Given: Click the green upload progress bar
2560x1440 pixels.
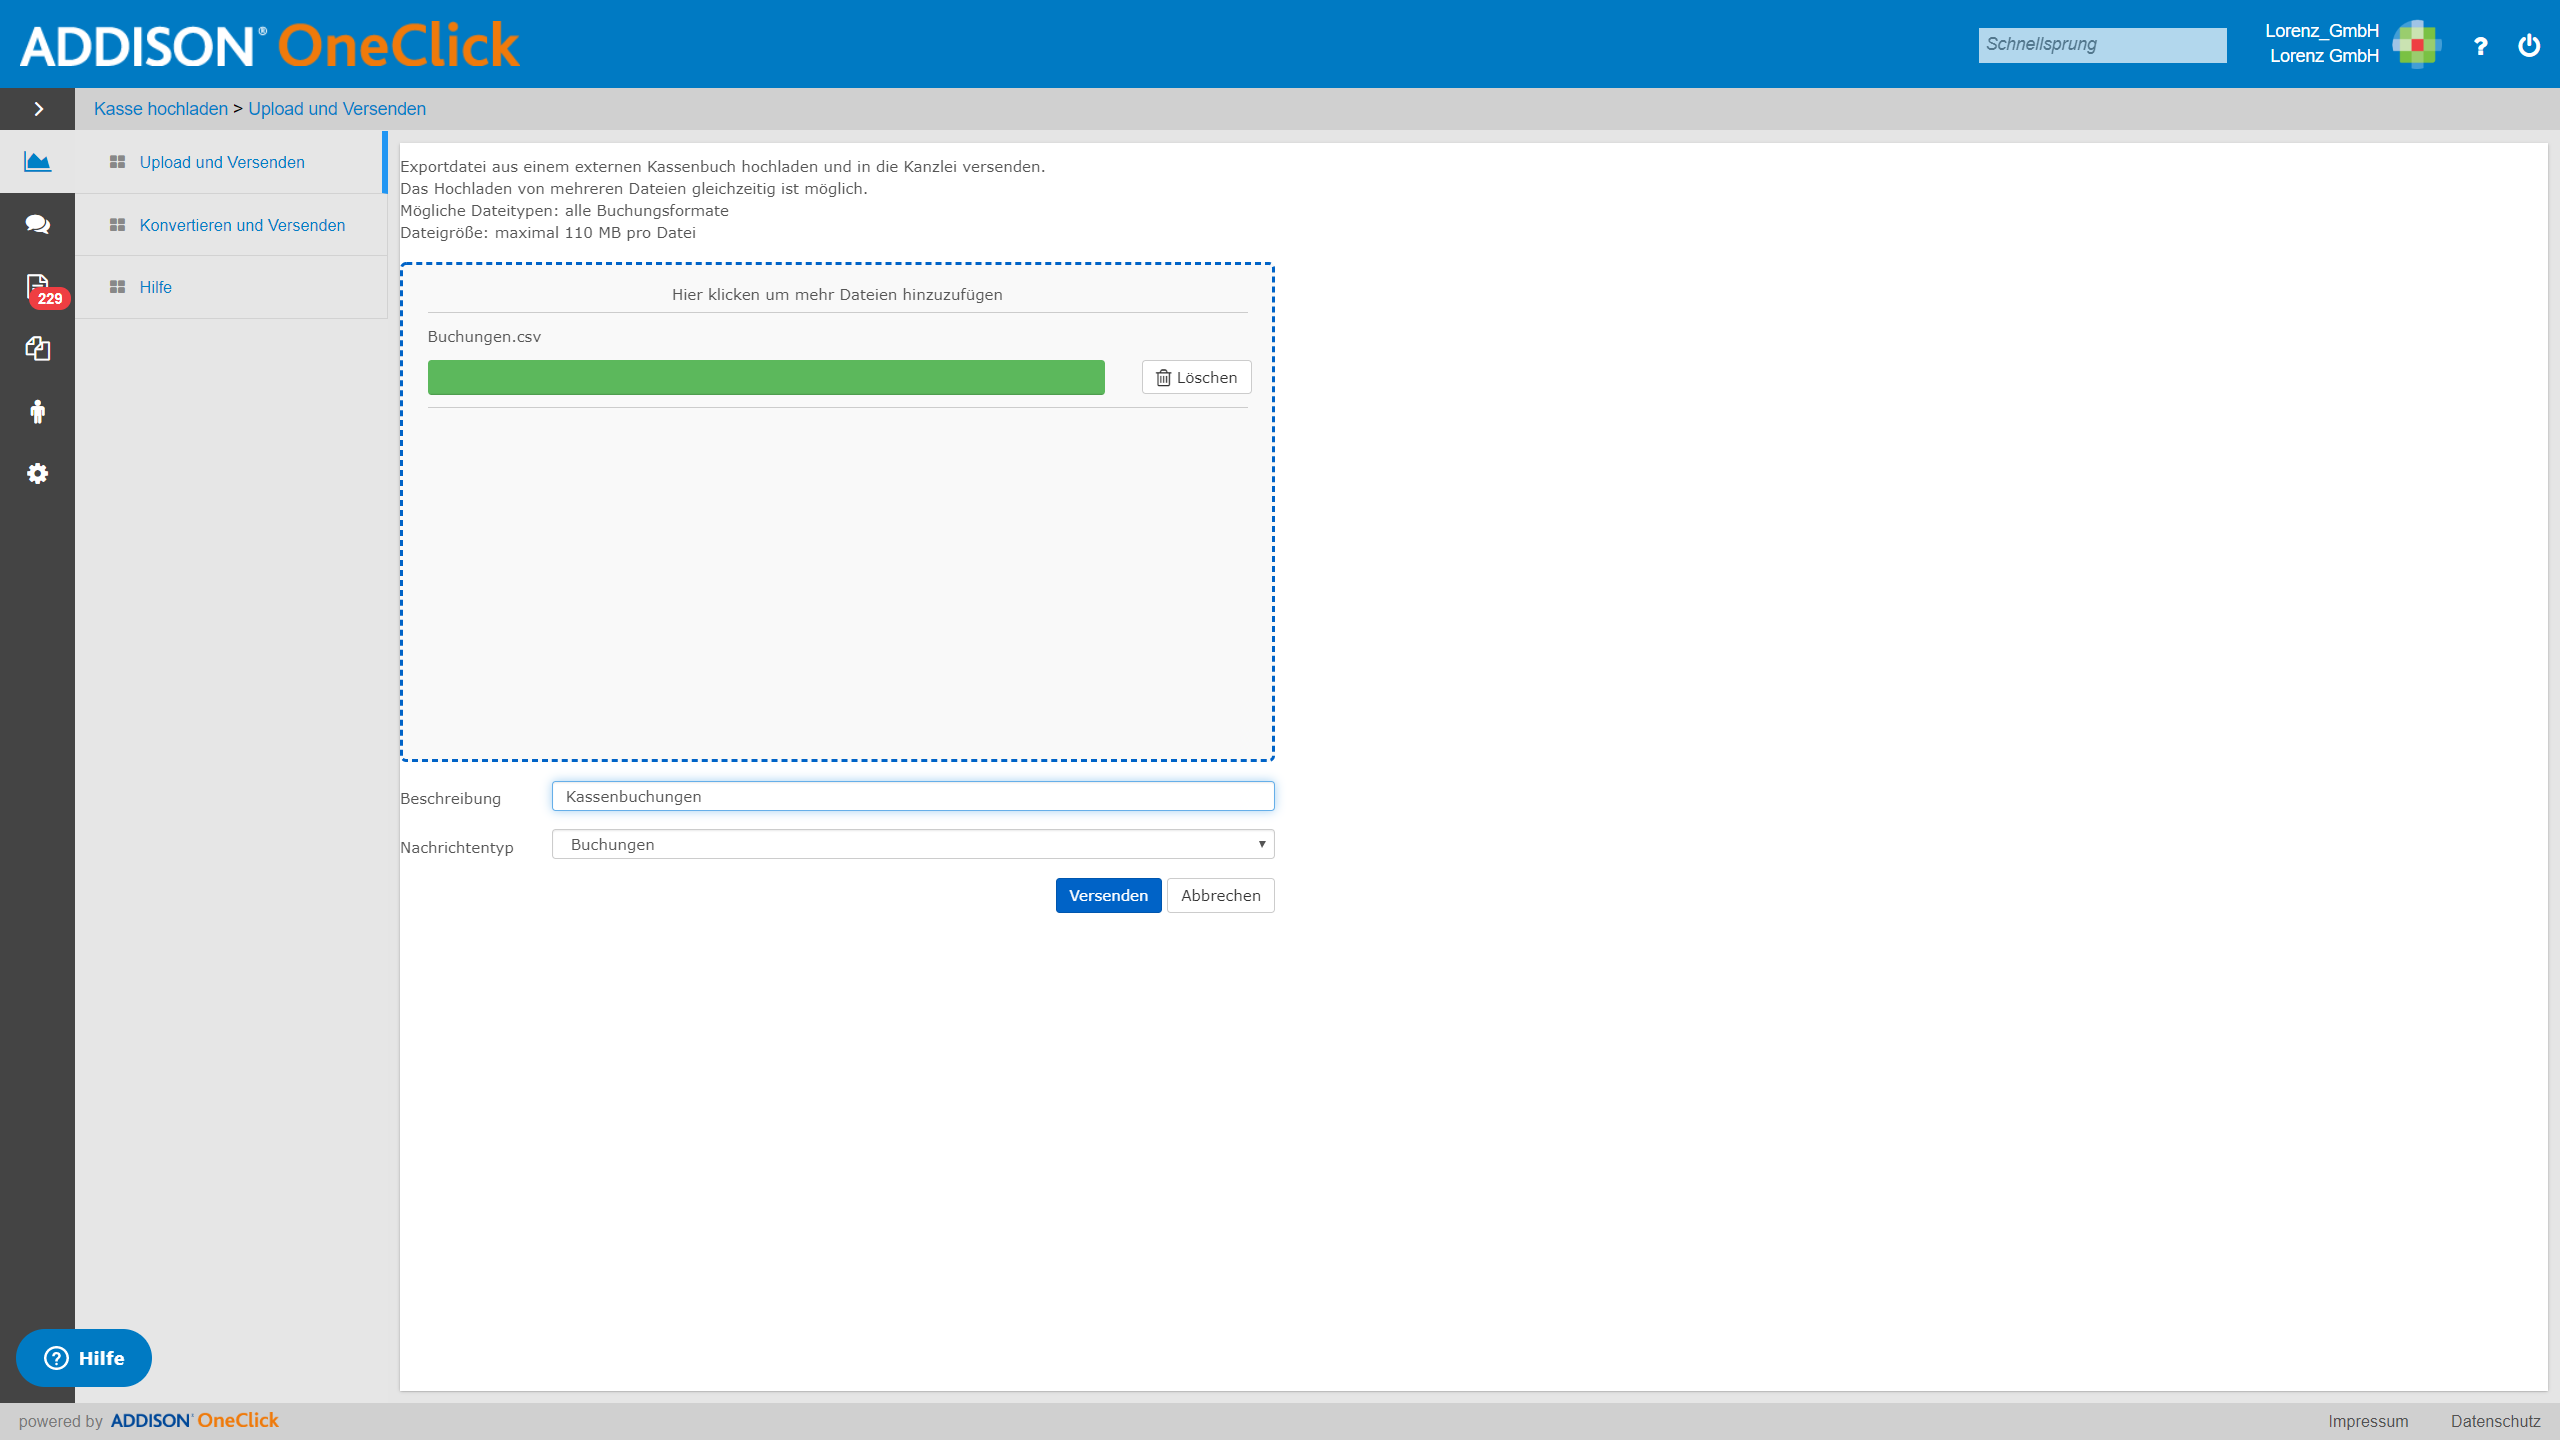Looking at the screenshot, I should (x=766, y=377).
